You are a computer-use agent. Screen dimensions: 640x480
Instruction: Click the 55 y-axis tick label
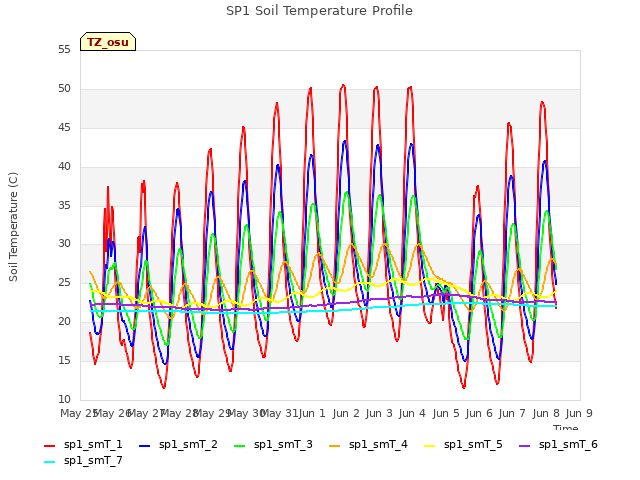[64, 50]
